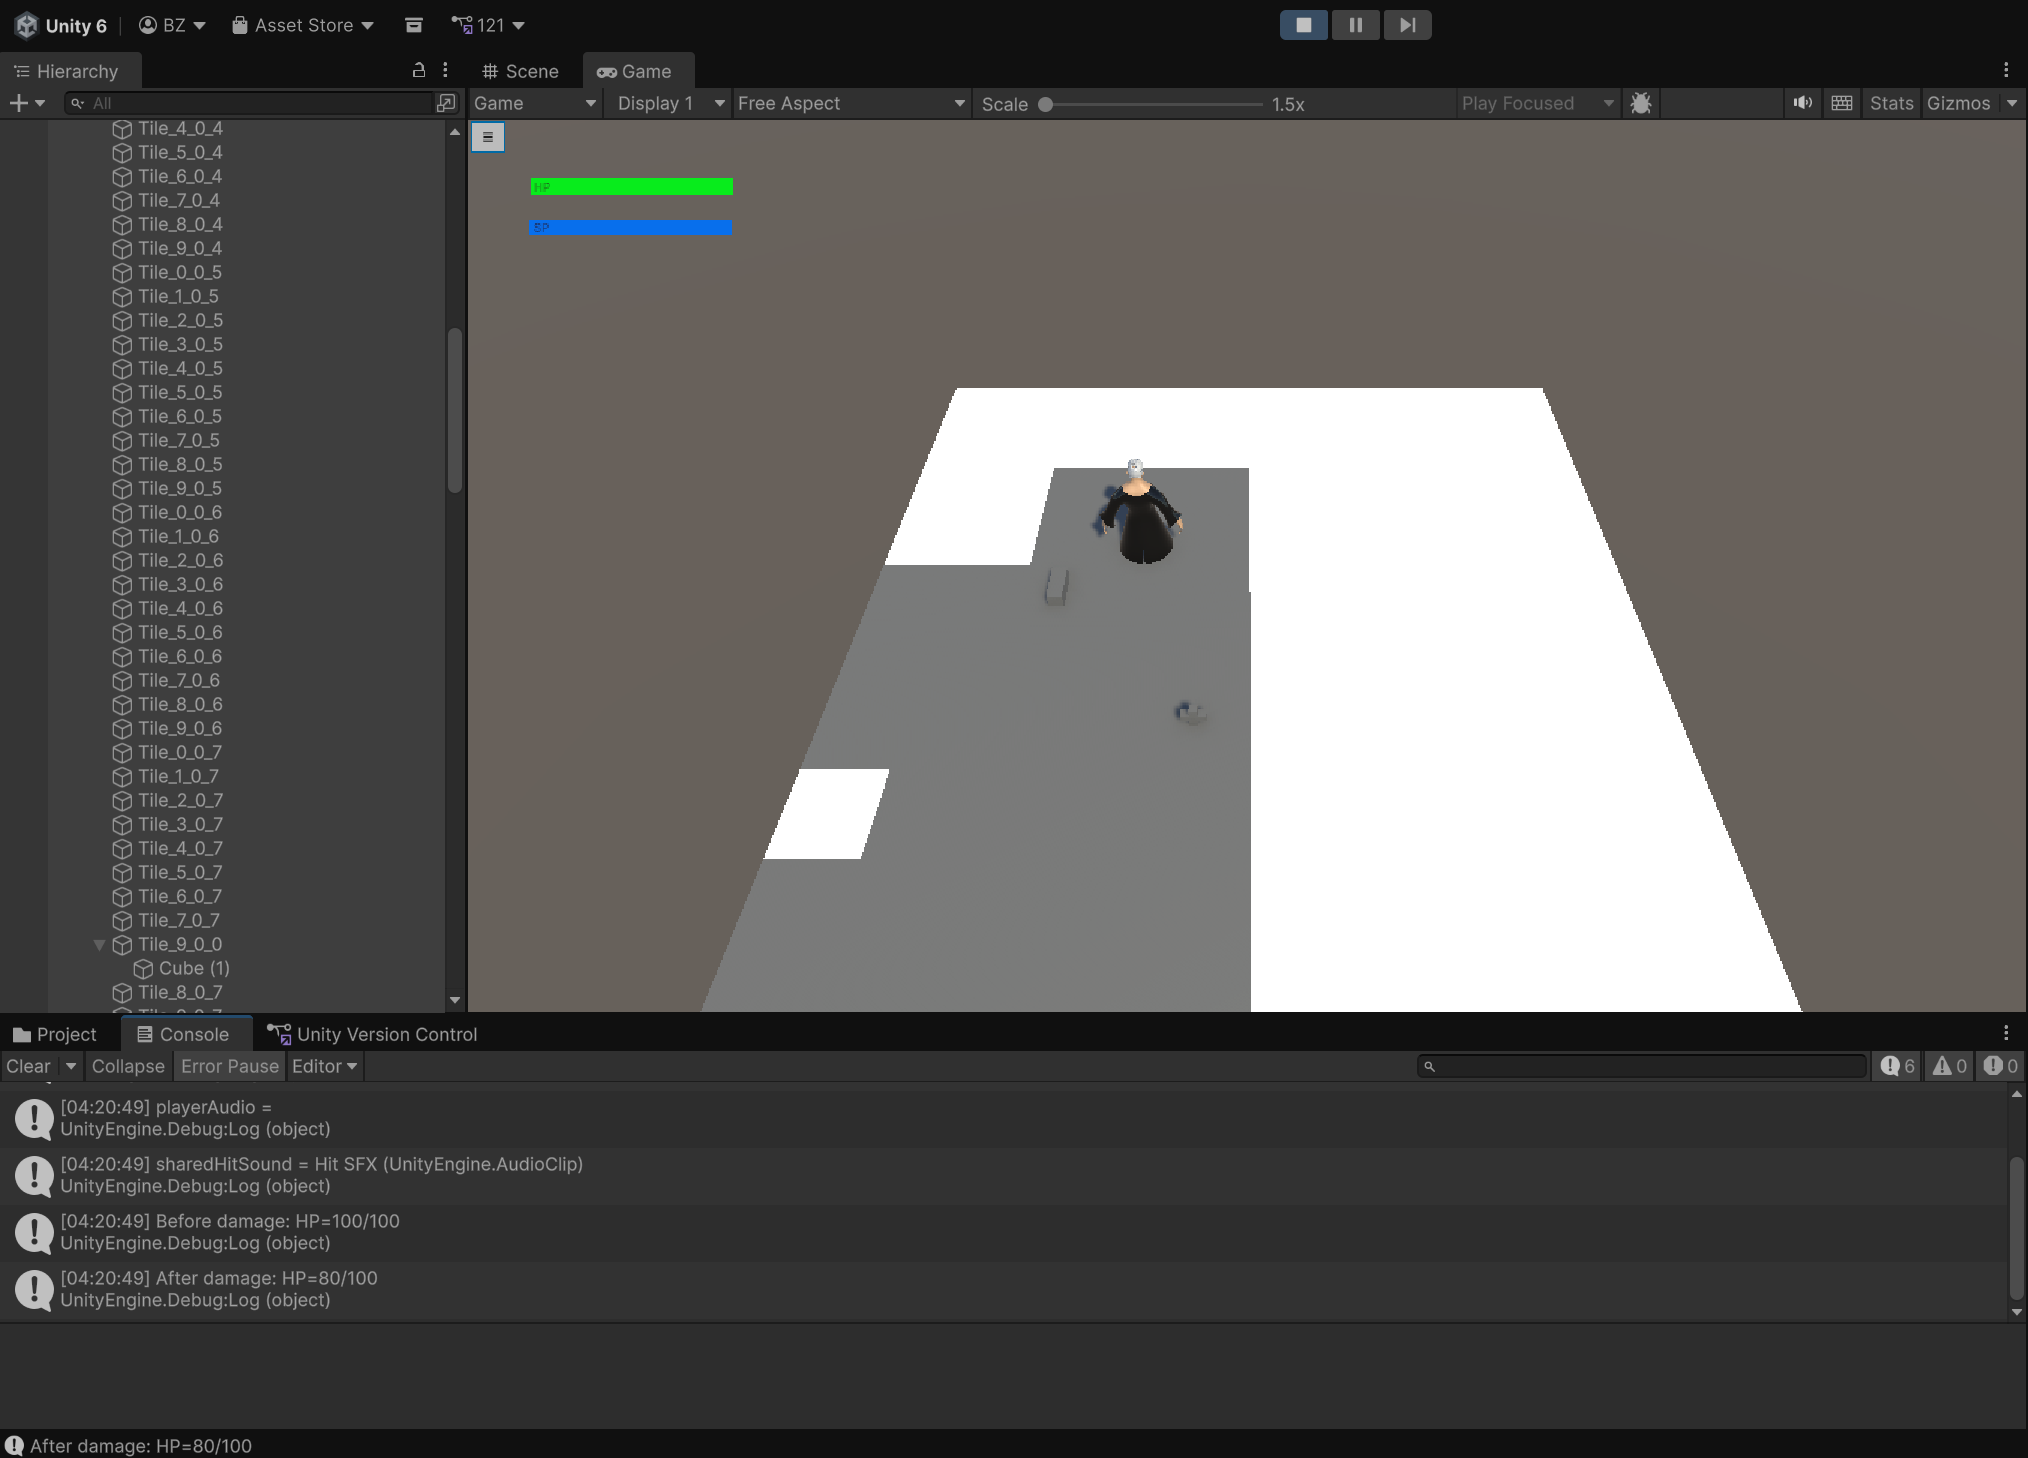This screenshot has width=2028, height=1458.
Task: Open the Unity 6 logo menu
Action: point(61,25)
